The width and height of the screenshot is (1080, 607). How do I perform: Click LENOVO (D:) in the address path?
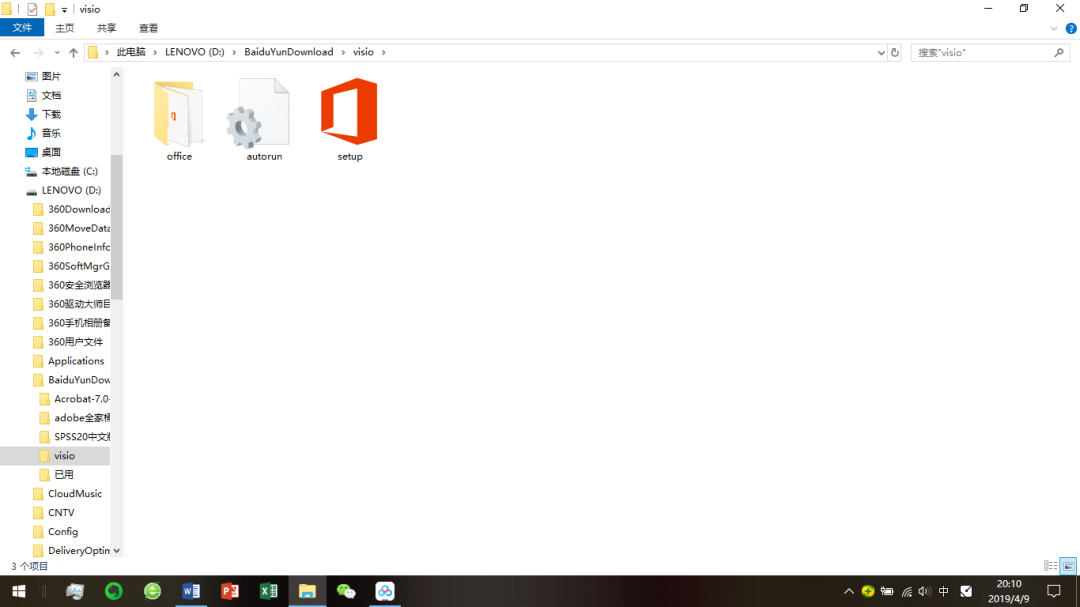point(194,52)
